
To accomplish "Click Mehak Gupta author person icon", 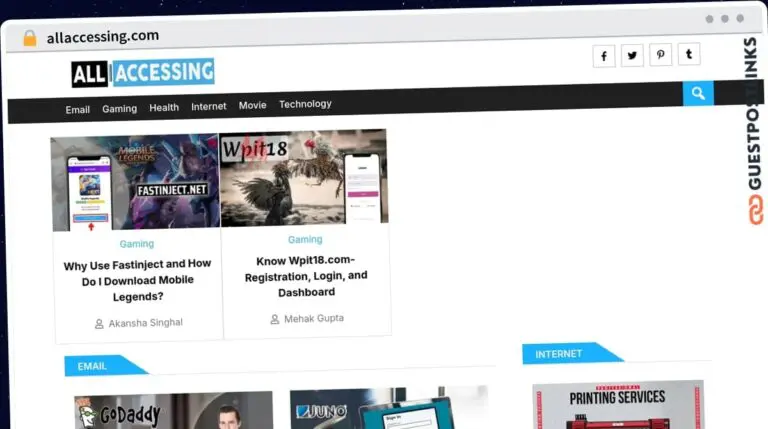I will [275, 320].
